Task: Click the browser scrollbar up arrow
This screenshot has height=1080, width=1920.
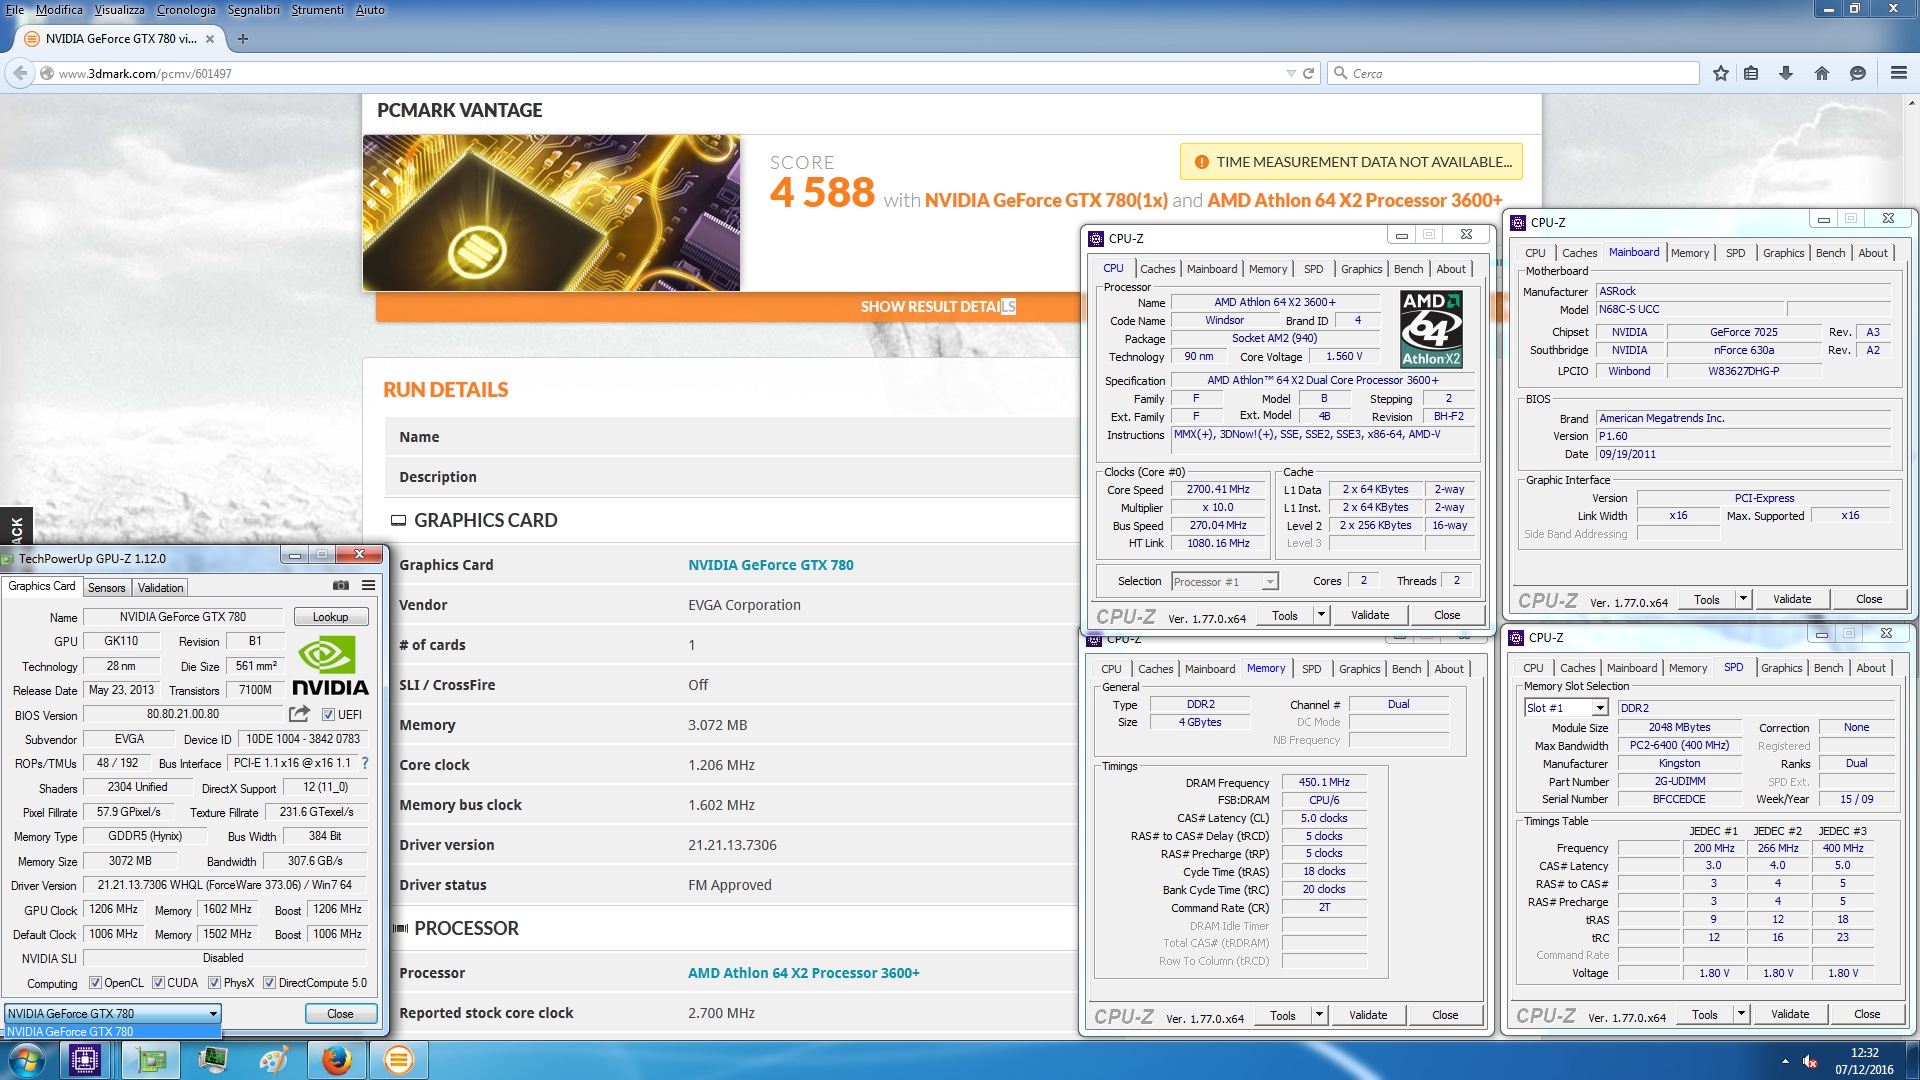Action: 1912,103
